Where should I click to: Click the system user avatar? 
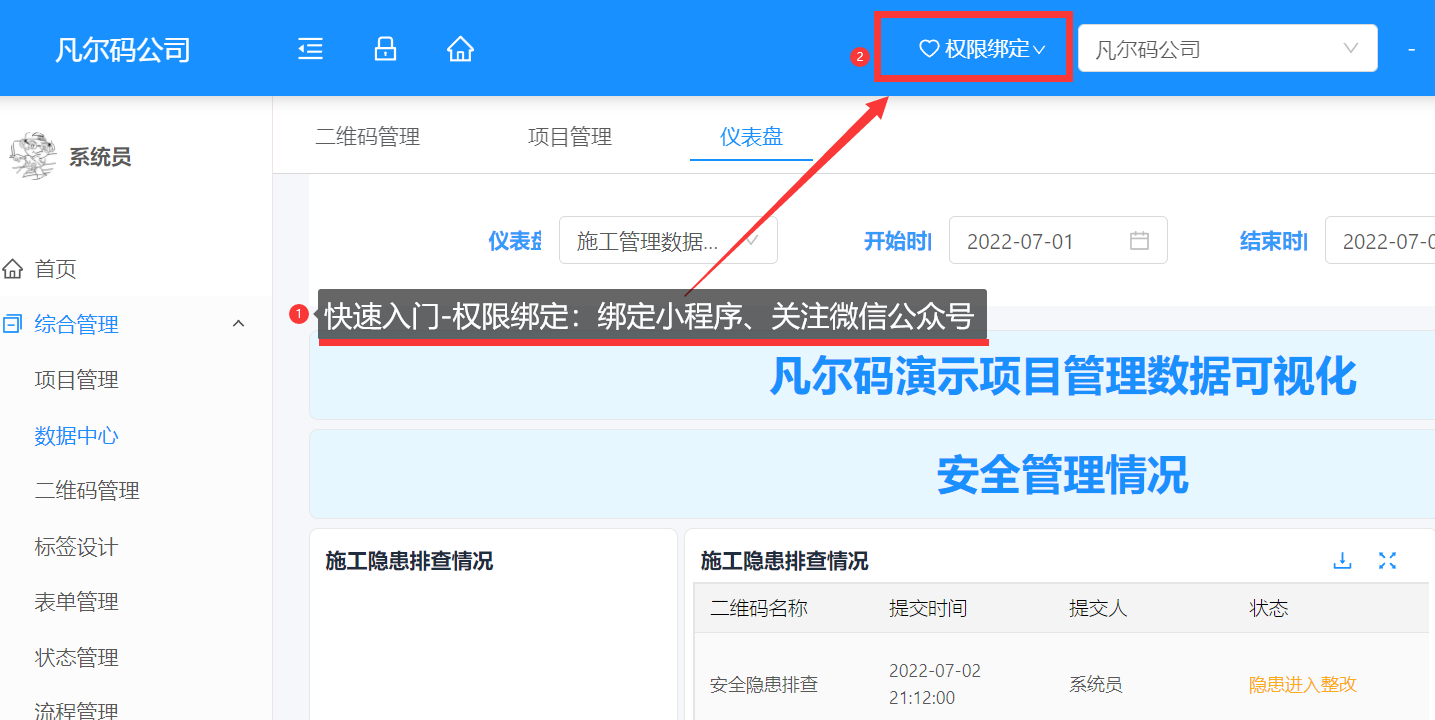click(32, 156)
